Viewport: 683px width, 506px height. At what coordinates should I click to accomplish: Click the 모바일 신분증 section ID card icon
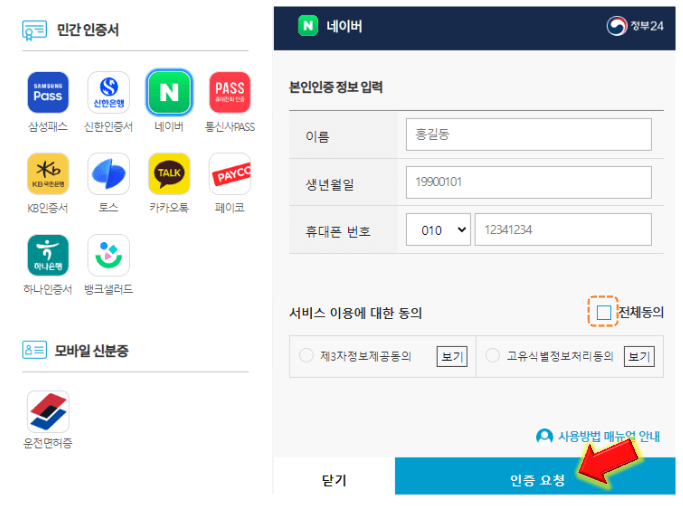(x=34, y=350)
